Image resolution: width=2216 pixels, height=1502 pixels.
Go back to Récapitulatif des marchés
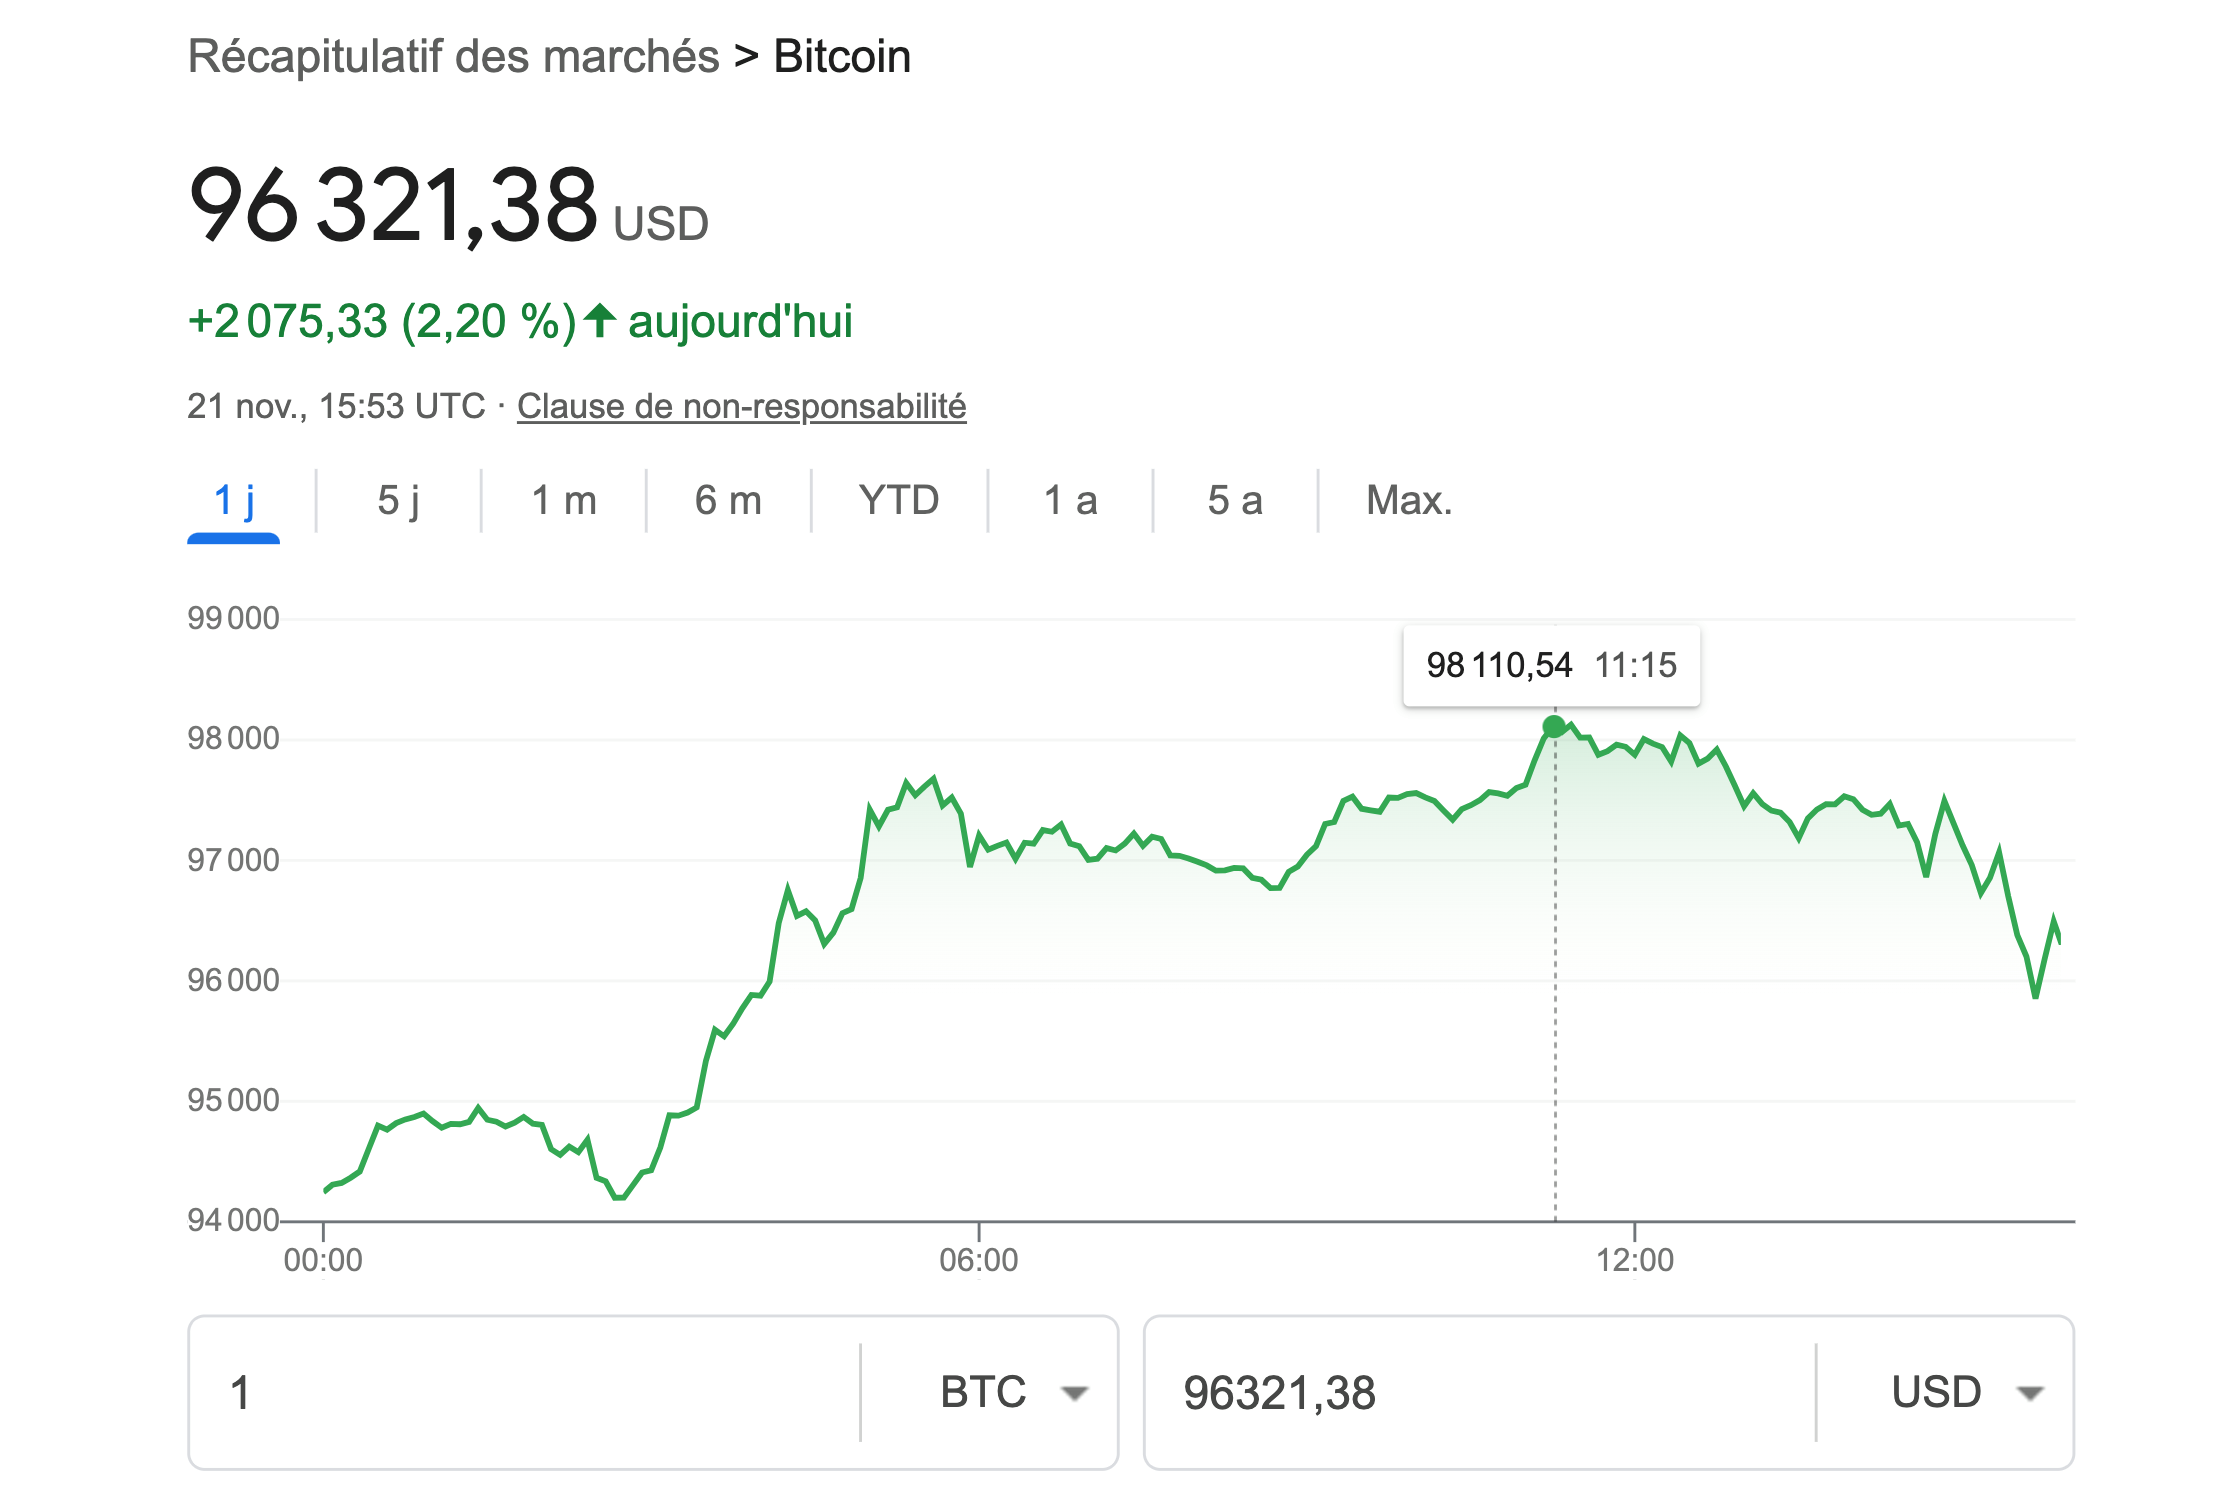(454, 57)
